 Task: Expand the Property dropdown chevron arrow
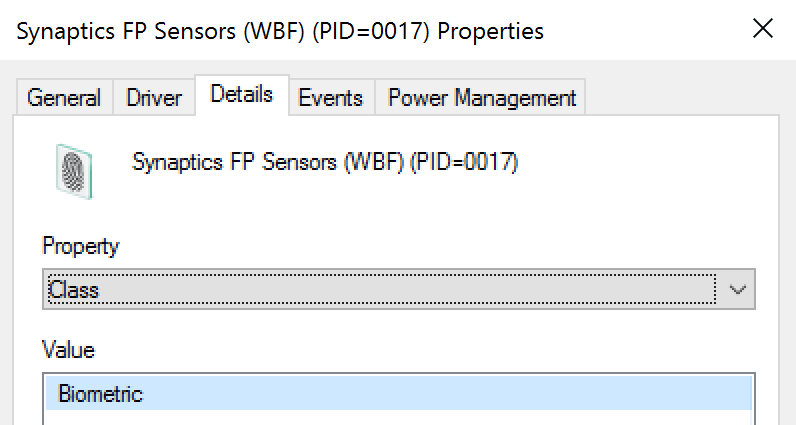pyautogui.click(x=738, y=290)
